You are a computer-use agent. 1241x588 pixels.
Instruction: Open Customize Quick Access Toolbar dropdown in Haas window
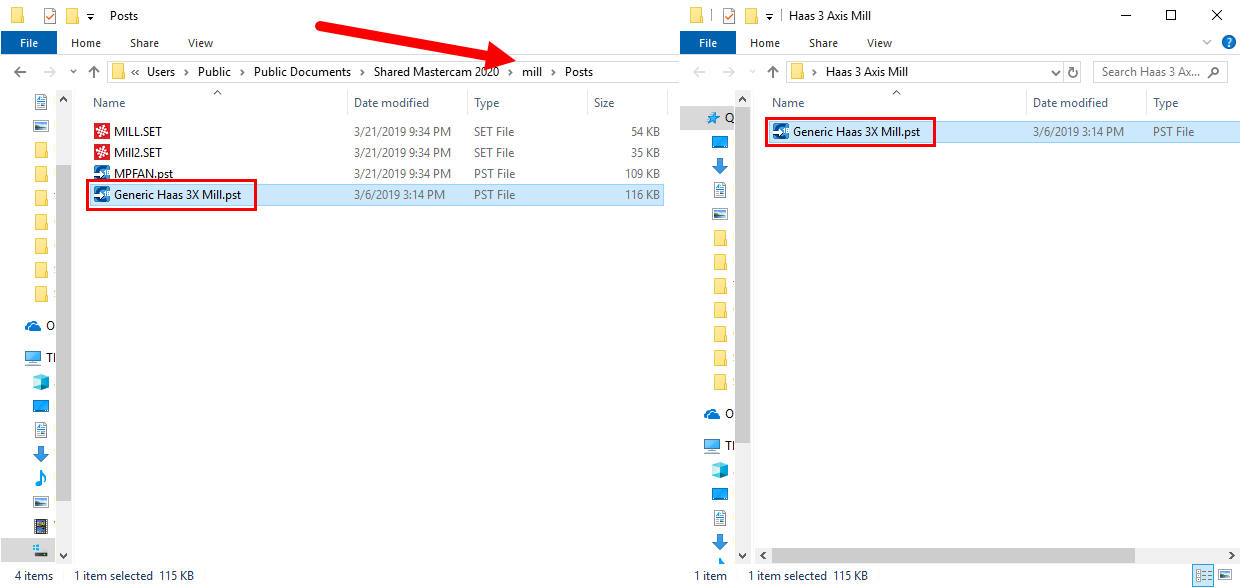click(770, 16)
